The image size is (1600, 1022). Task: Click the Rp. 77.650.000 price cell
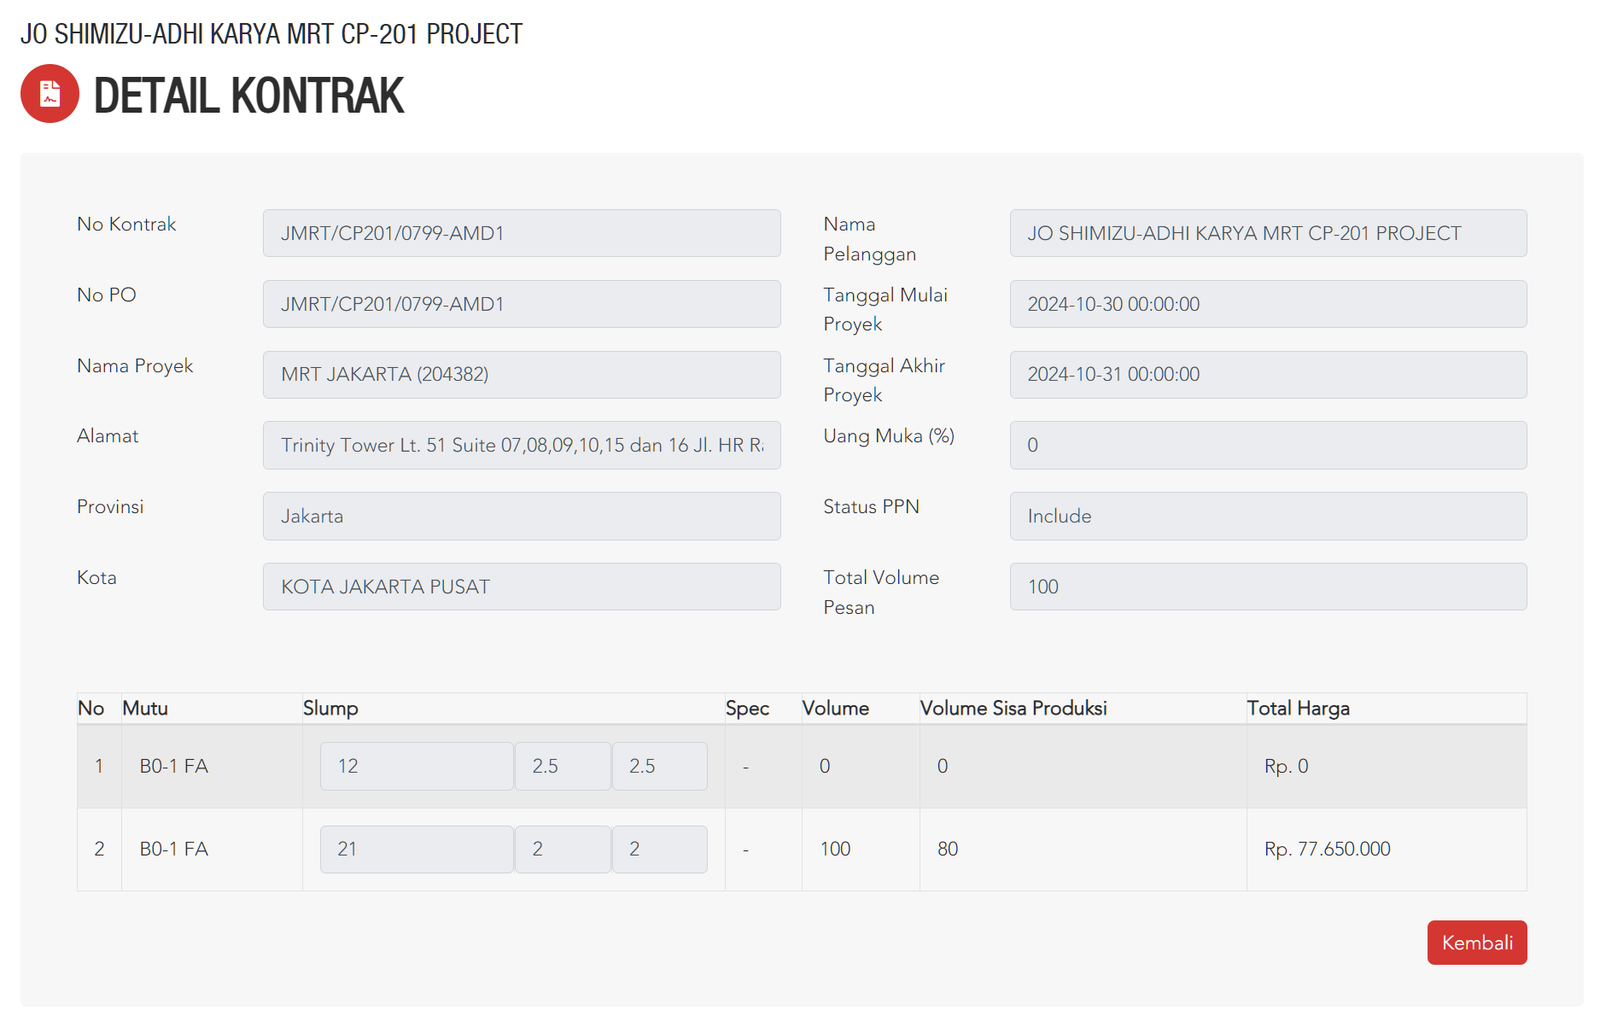click(1326, 849)
